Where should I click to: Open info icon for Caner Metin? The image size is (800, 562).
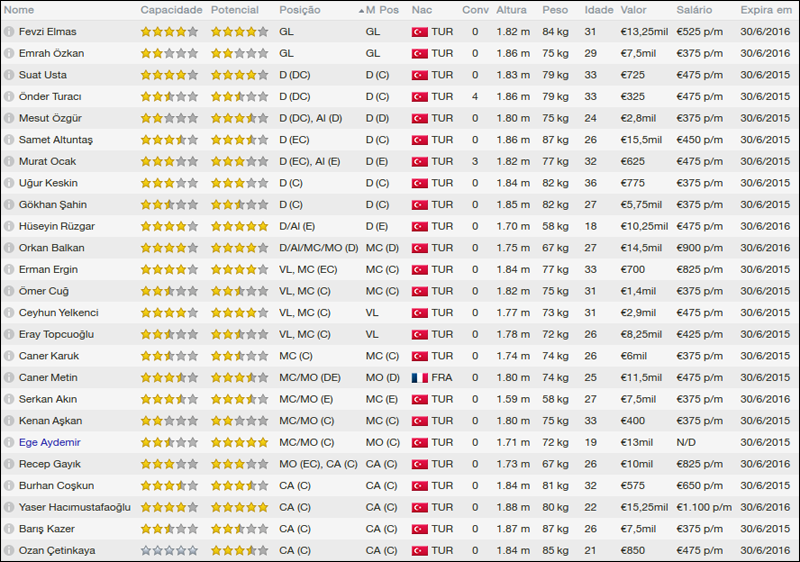(x=8, y=378)
